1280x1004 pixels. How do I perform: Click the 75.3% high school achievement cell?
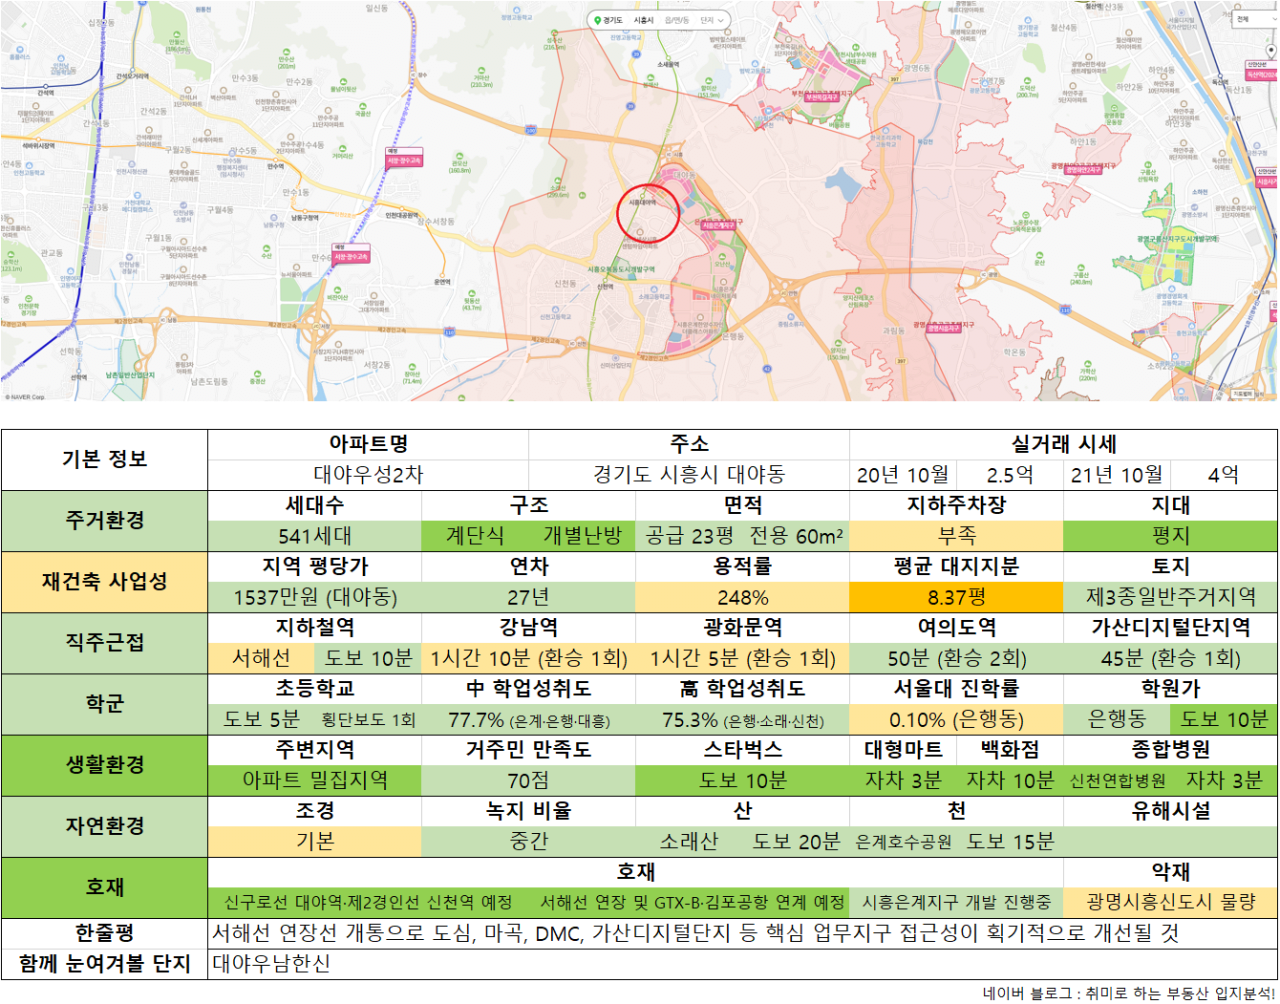pos(742,720)
